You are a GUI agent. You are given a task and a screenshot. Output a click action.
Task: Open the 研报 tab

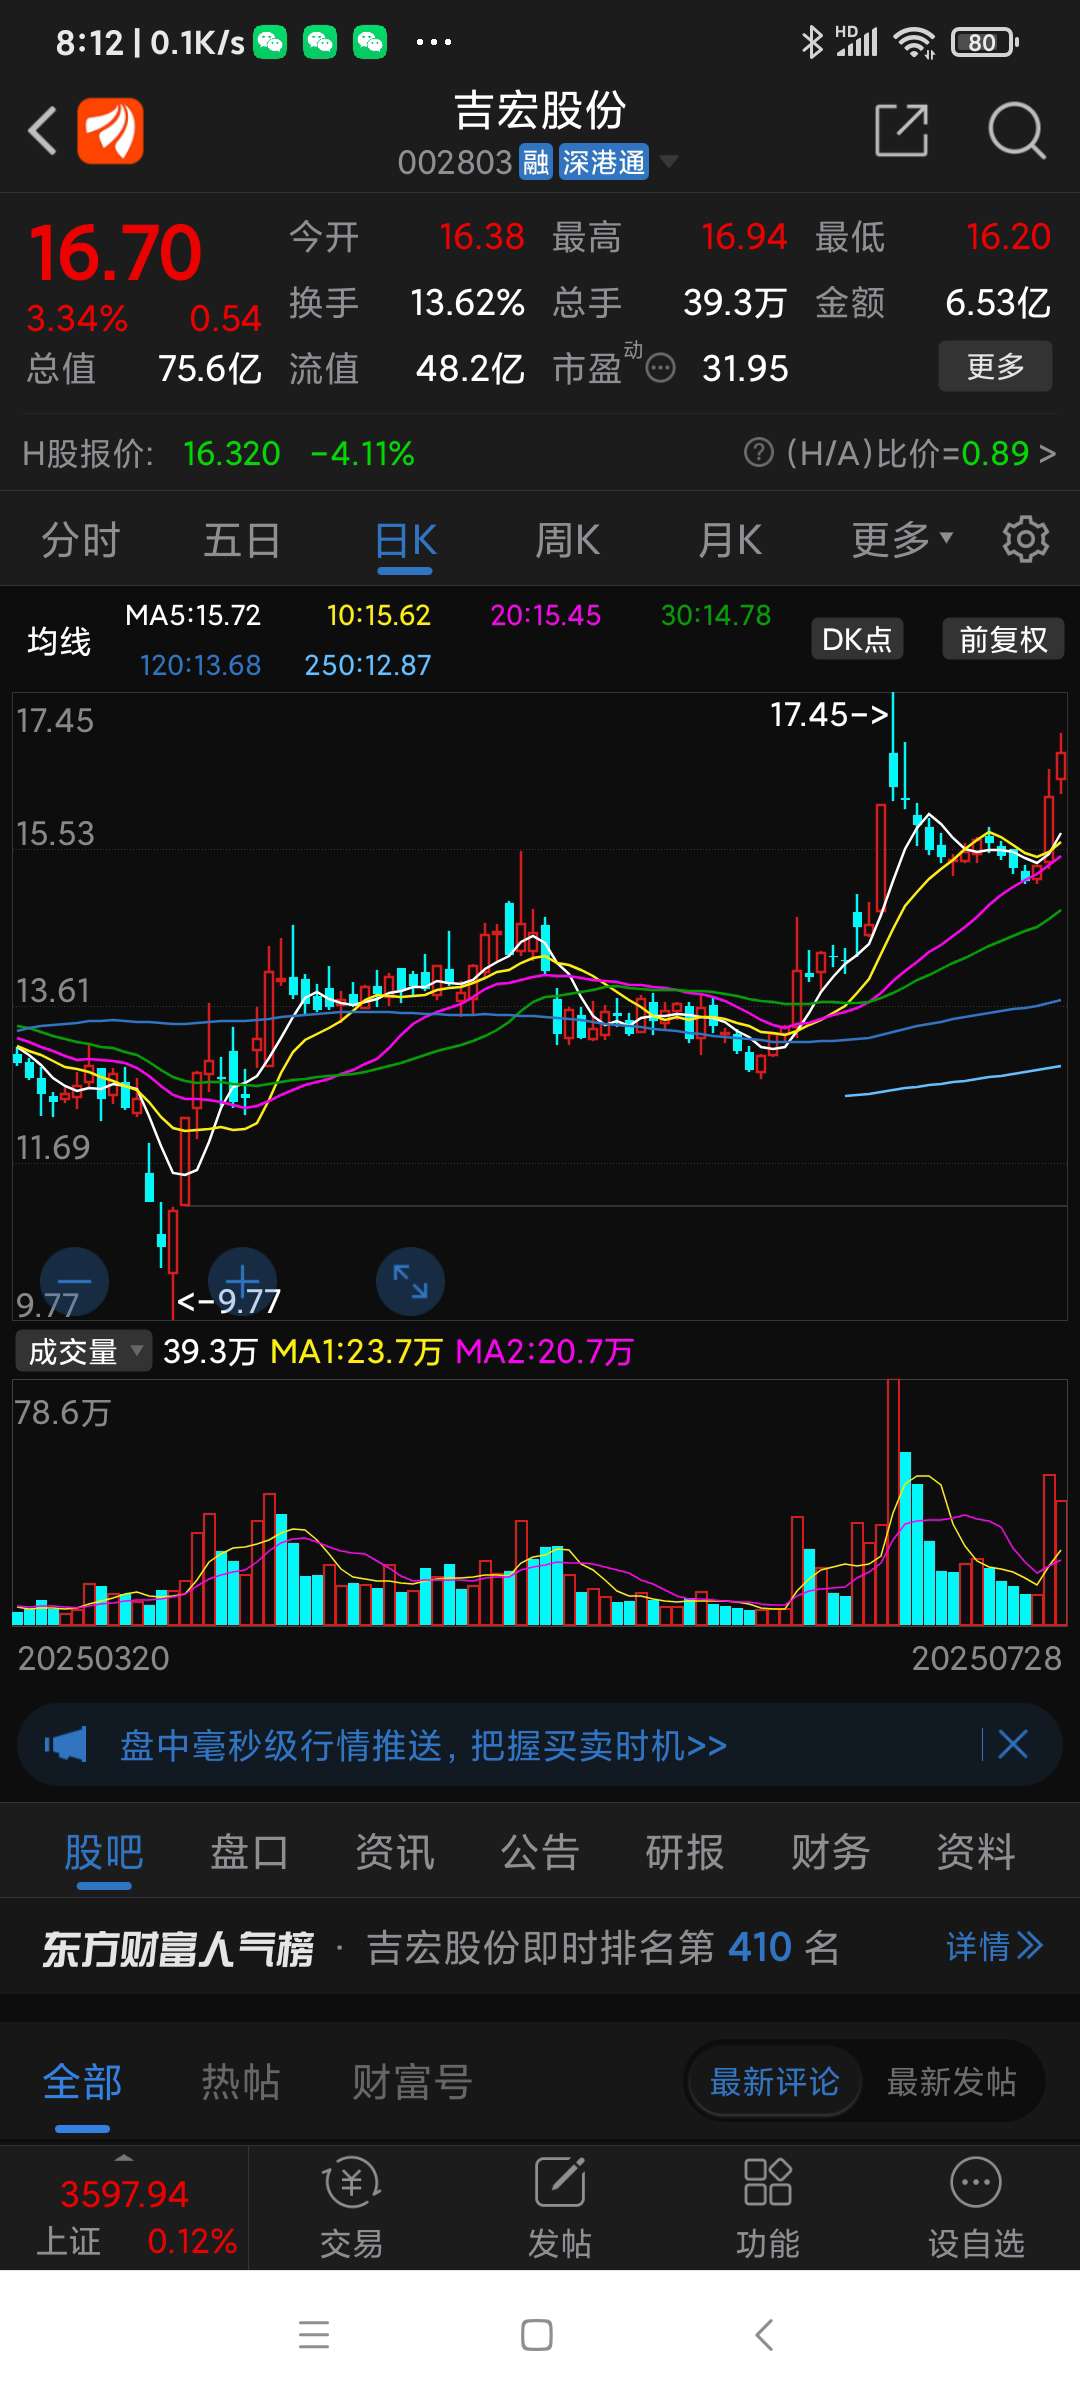pos(685,1851)
